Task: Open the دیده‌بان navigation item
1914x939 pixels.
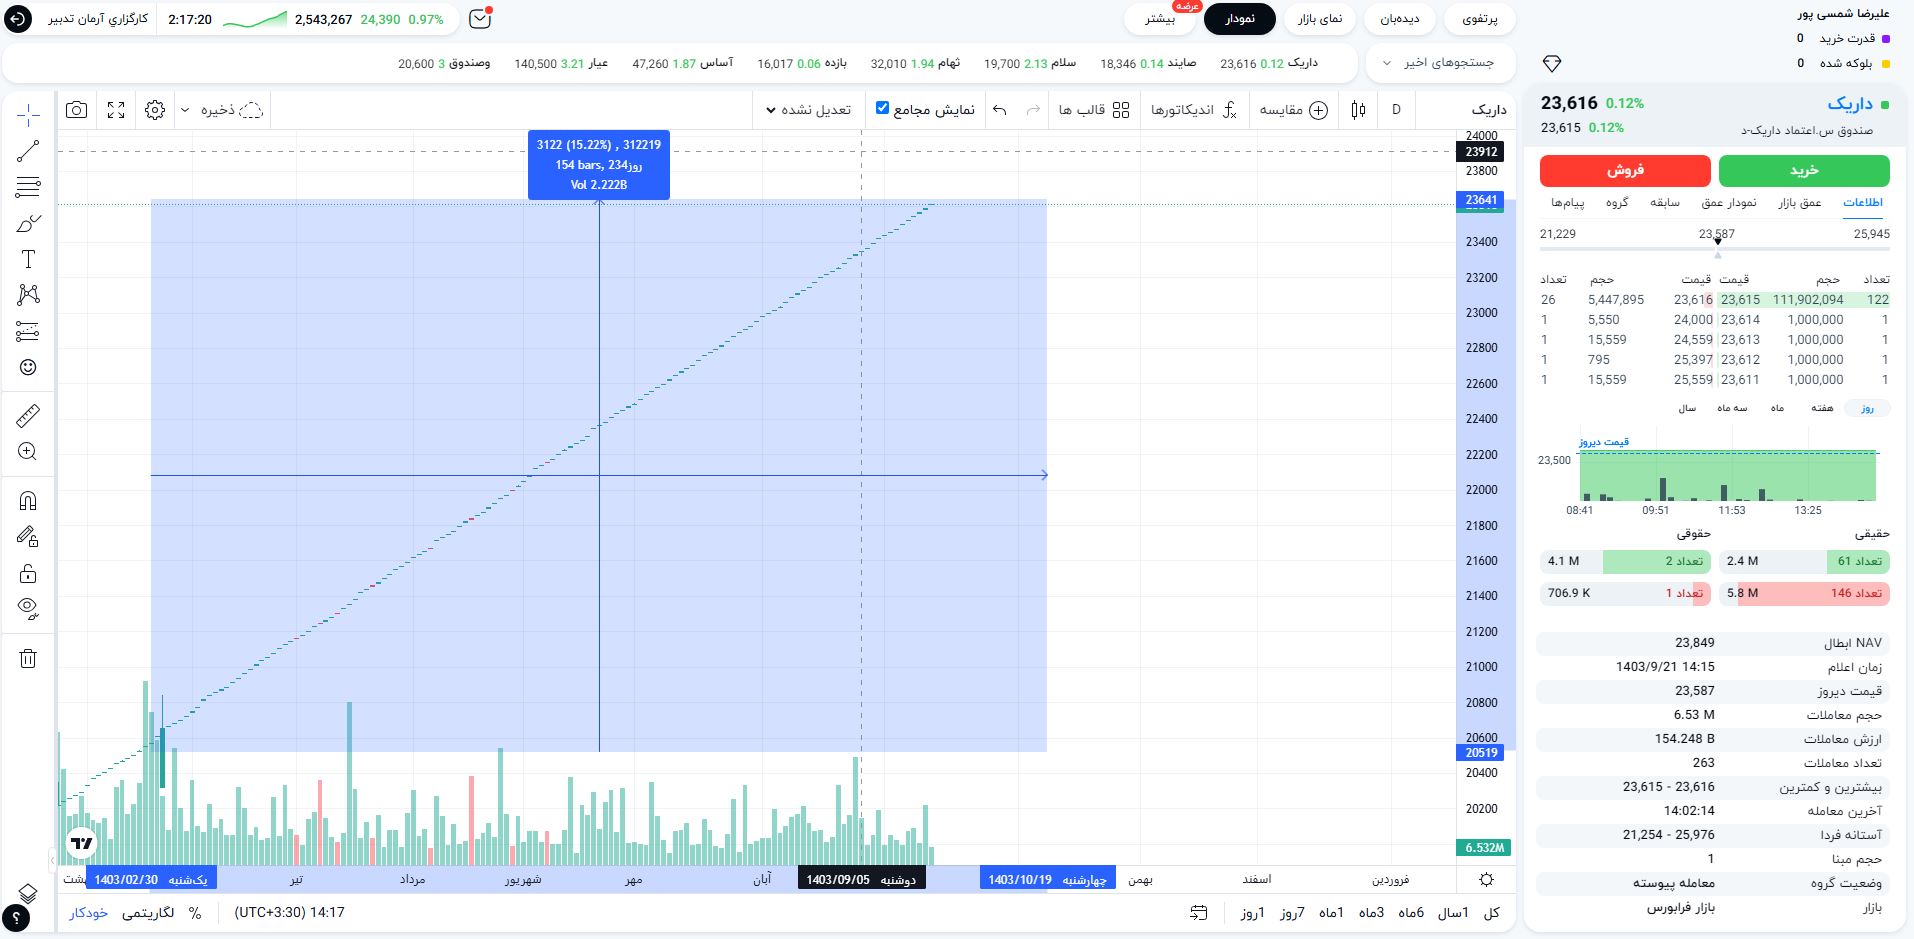Action: pos(1399,19)
